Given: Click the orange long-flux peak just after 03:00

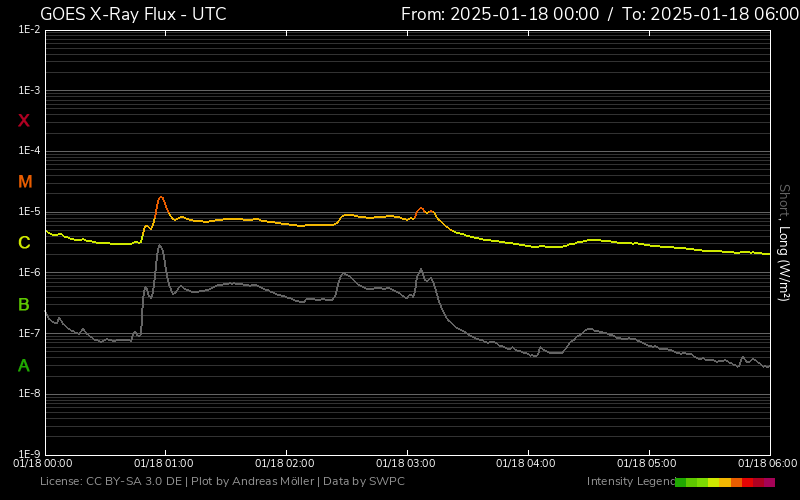Looking at the screenshot, I should pos(421,208).
